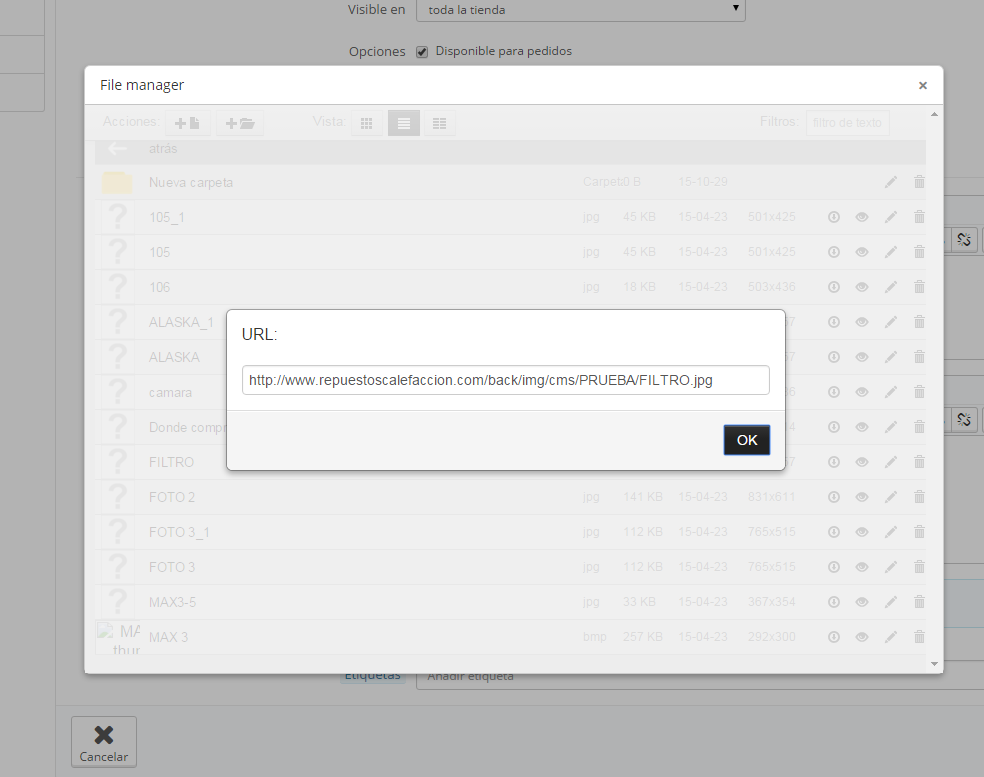Delete Nueva carpeta with trash icon
Viewport: 984px width, 777px height.
(x=919, y=182)
